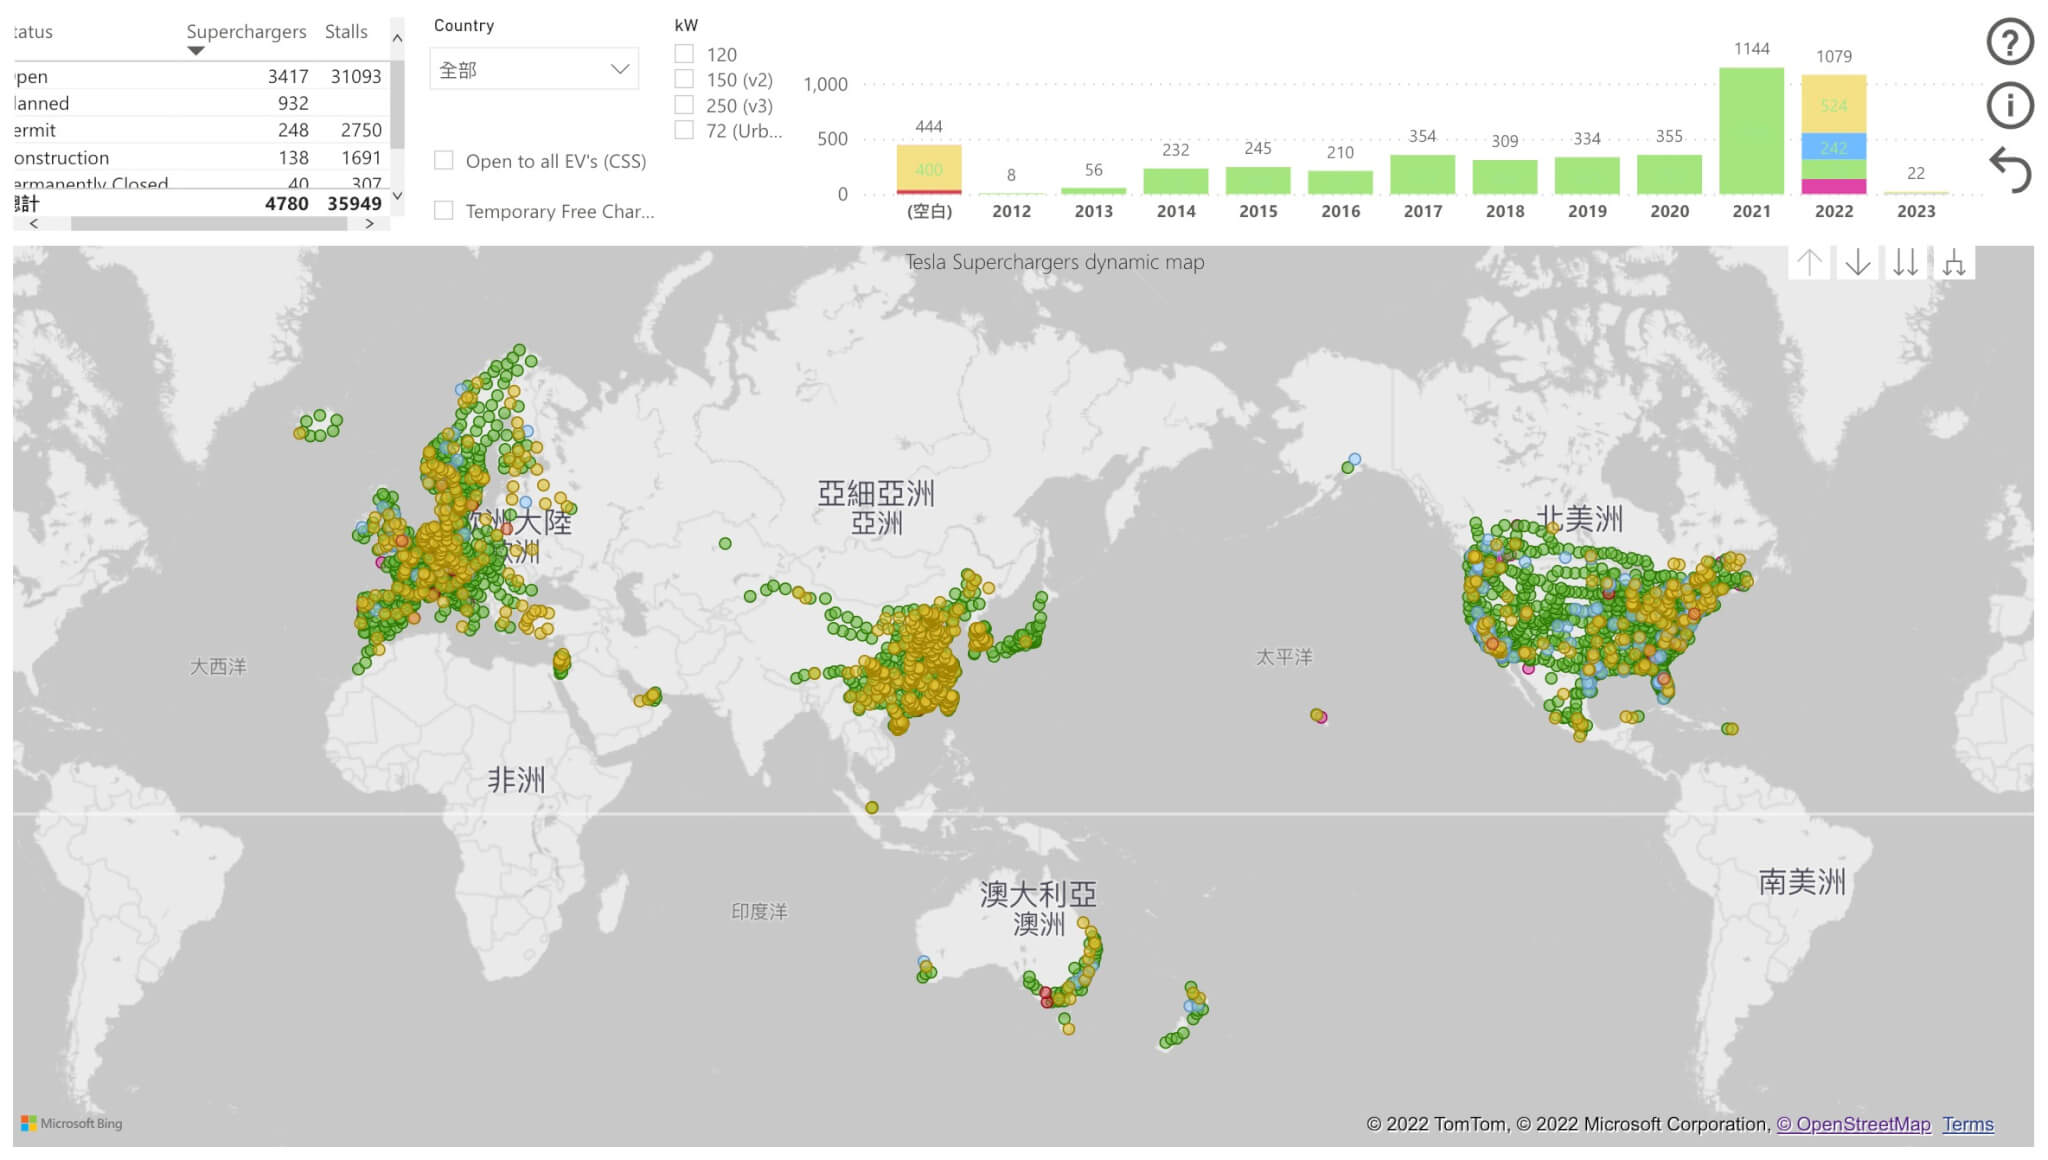Enable Temporary Free Charging checkbox
This screenshot has height=1160, width=2048.
444,210
